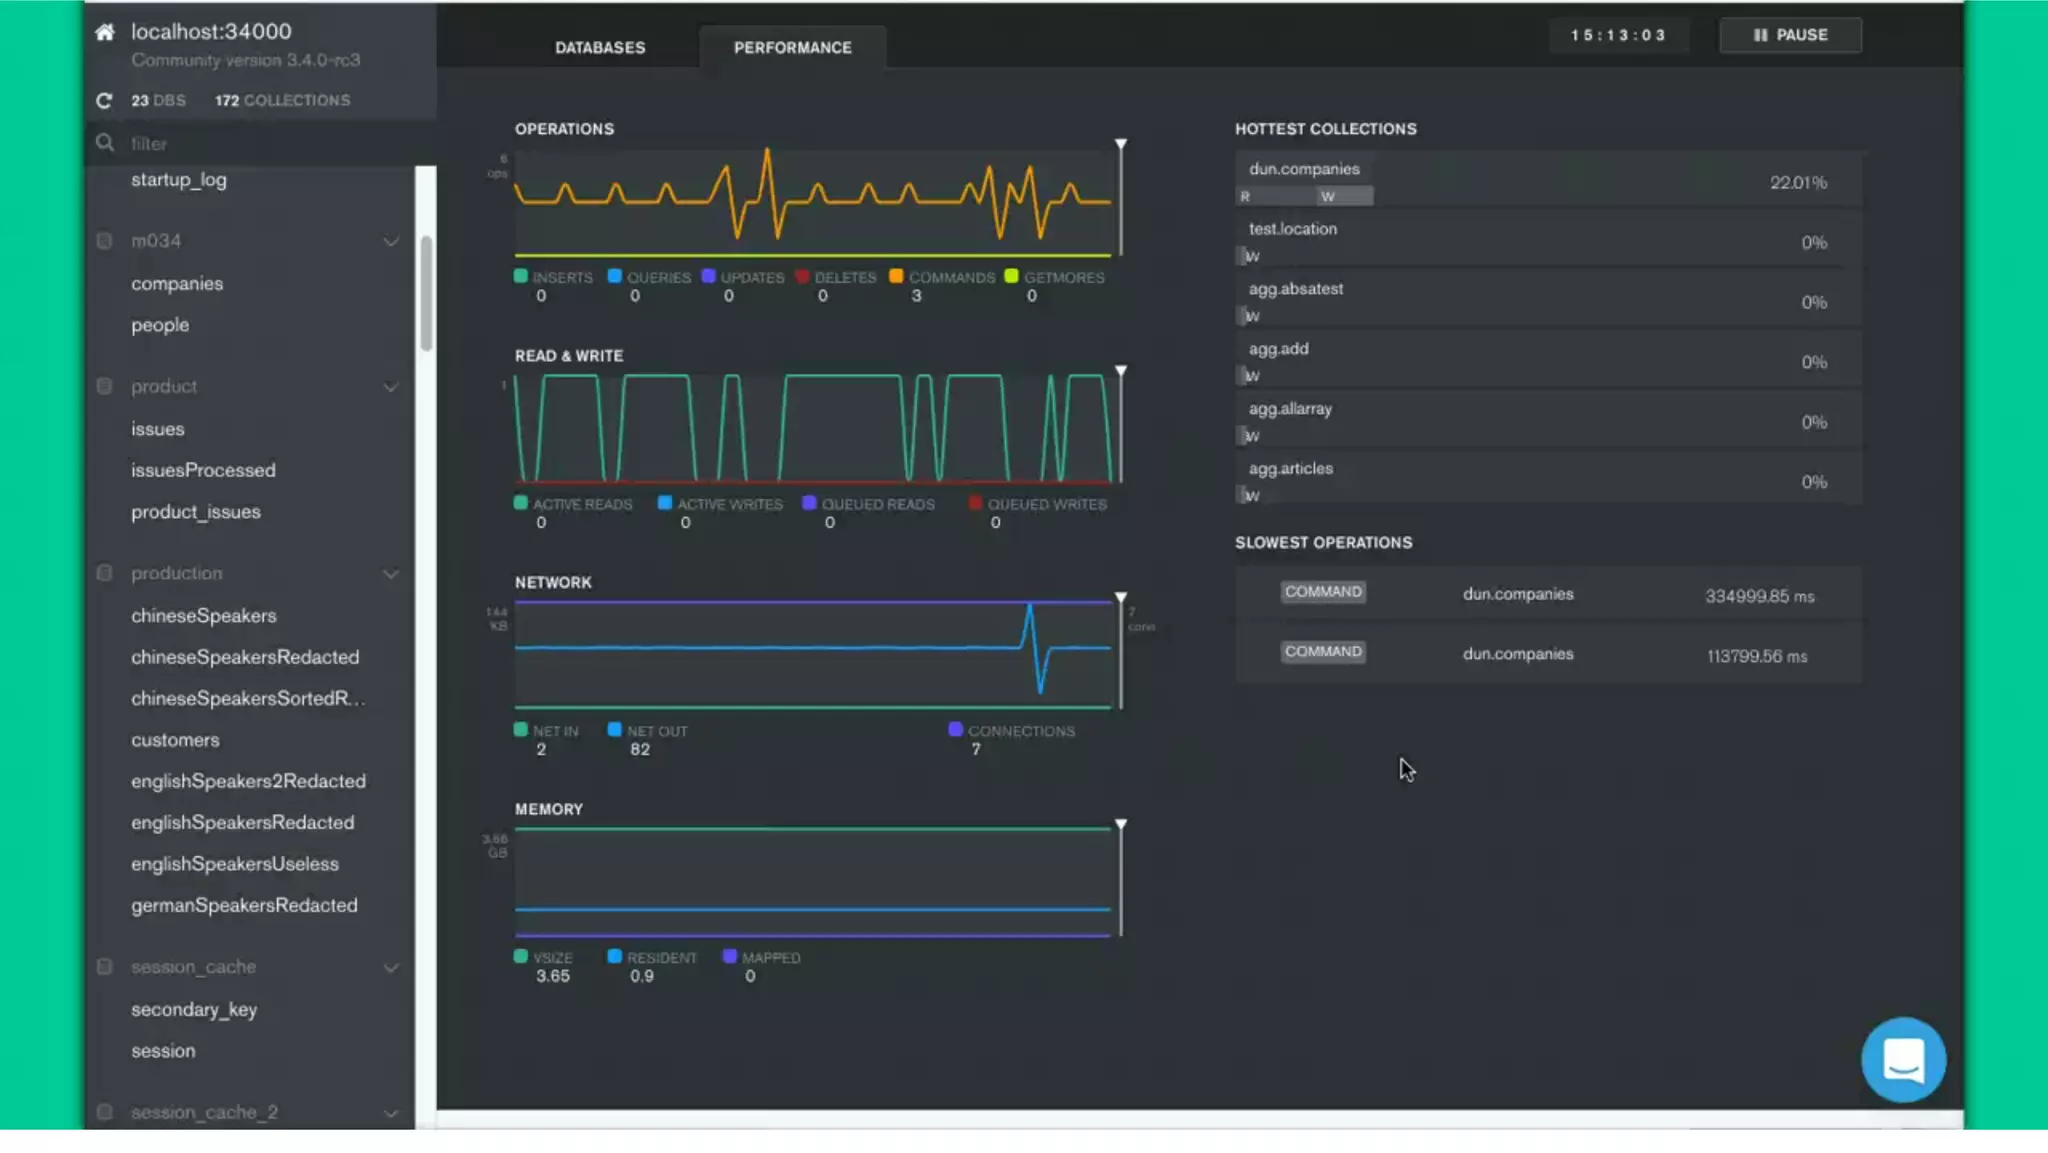Collapse the m034 database chevron

[391, 241]
